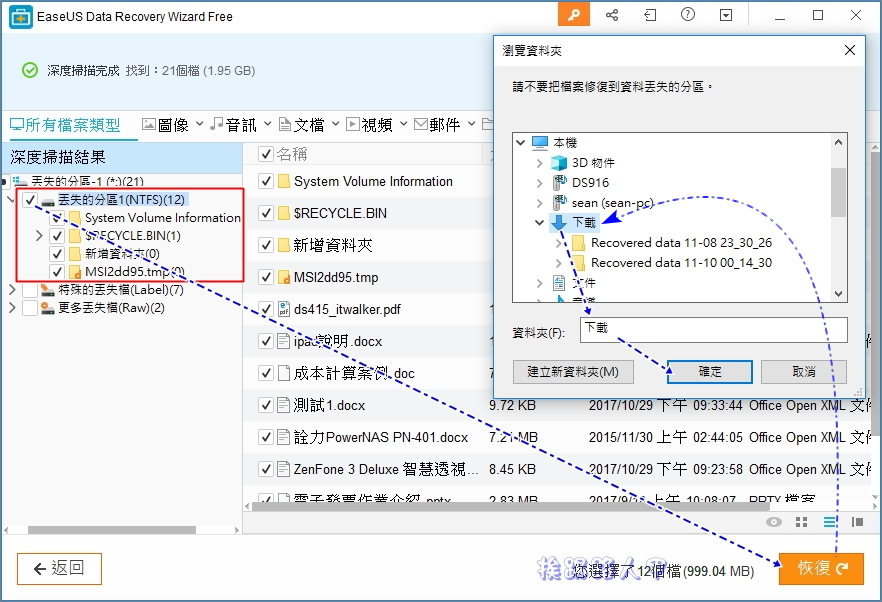
Task: Switch to thumbnail grid view icon
Action: pos(802,522)
